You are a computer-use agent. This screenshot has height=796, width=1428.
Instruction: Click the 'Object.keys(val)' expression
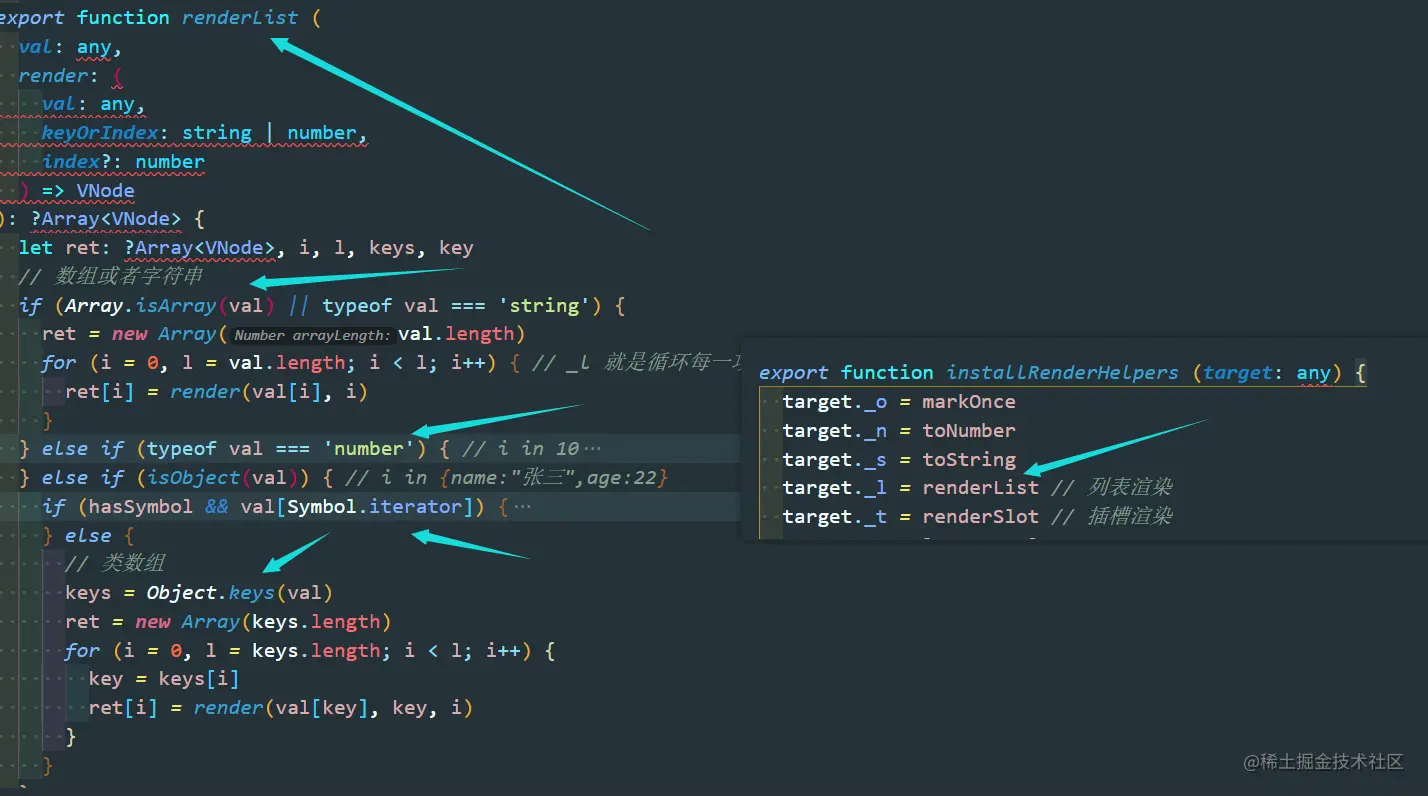tap(240, 593)
